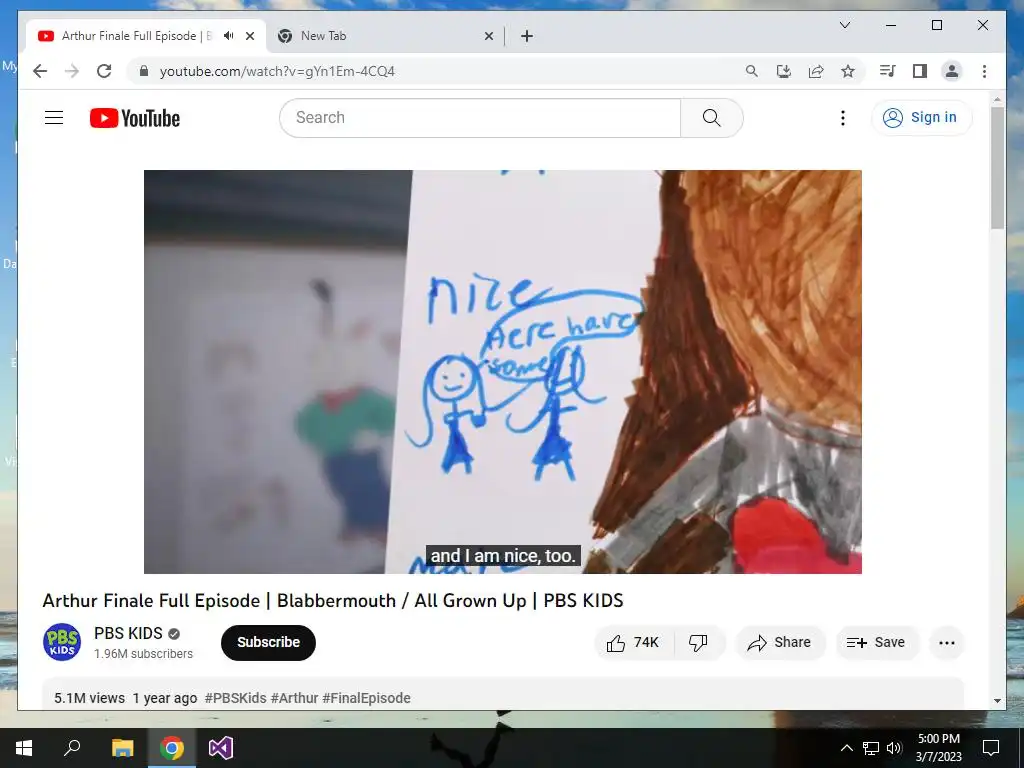Screen dimensions: 1024x768
Task: Click the scrollbar down arrow
Action: pyautogui.click(x=997, y=701)
